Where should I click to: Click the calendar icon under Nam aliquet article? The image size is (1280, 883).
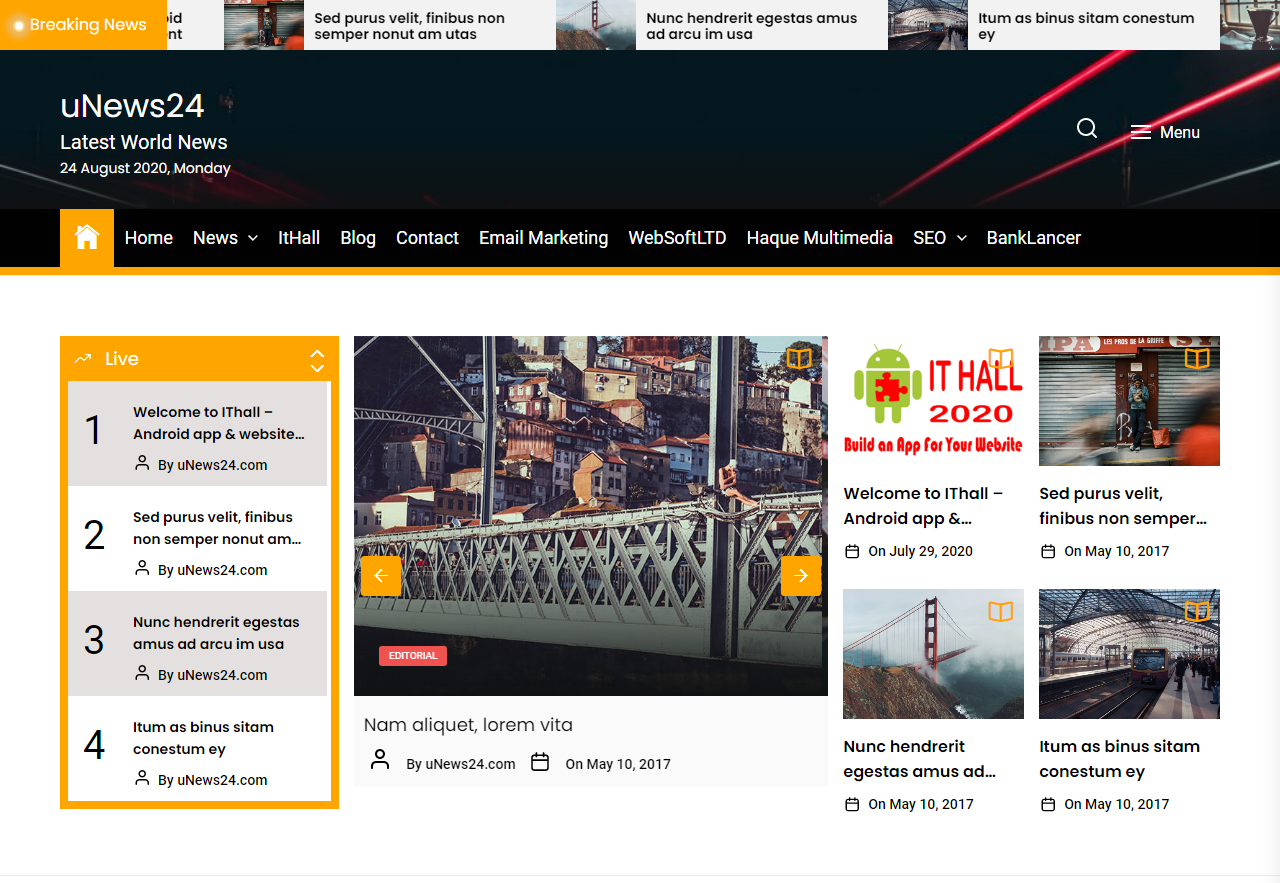tap(540, 761)
